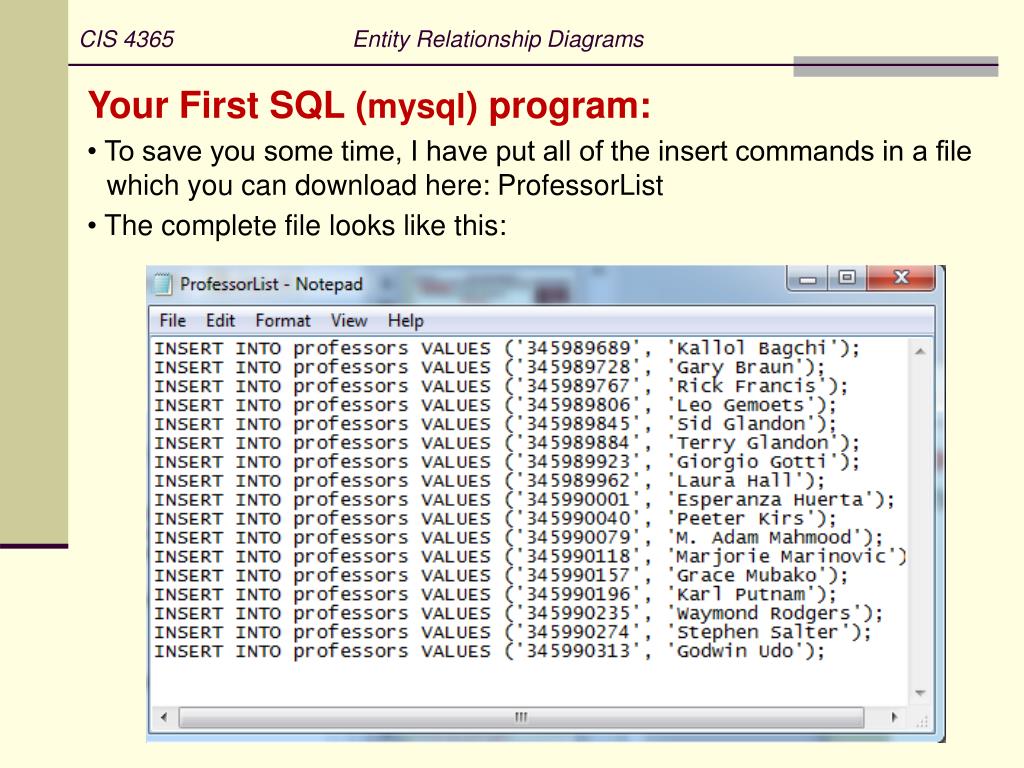Viewport: 1024px width, 768px height.
Task: Click the line containing 'Laura Hall'
Action: point(489,481)
